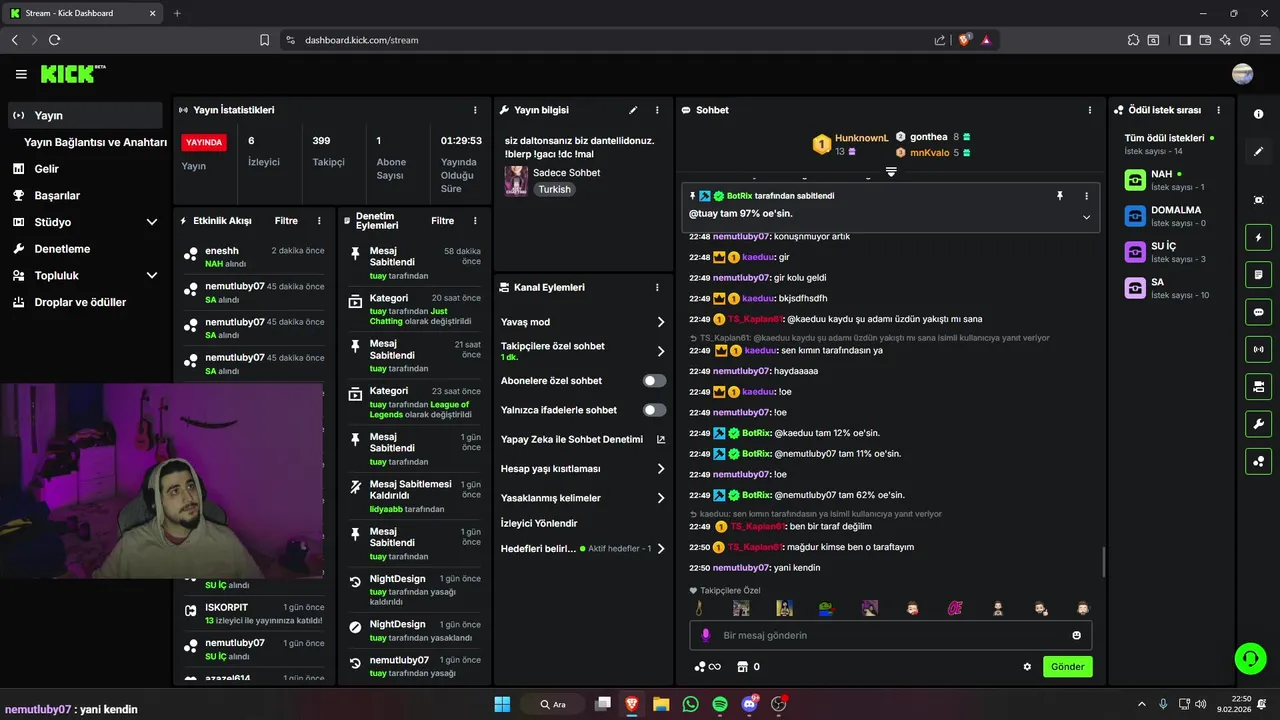Open Kanal Eylemleri three-dot menu
This screenshot has width=1280, height=720.
657,287
